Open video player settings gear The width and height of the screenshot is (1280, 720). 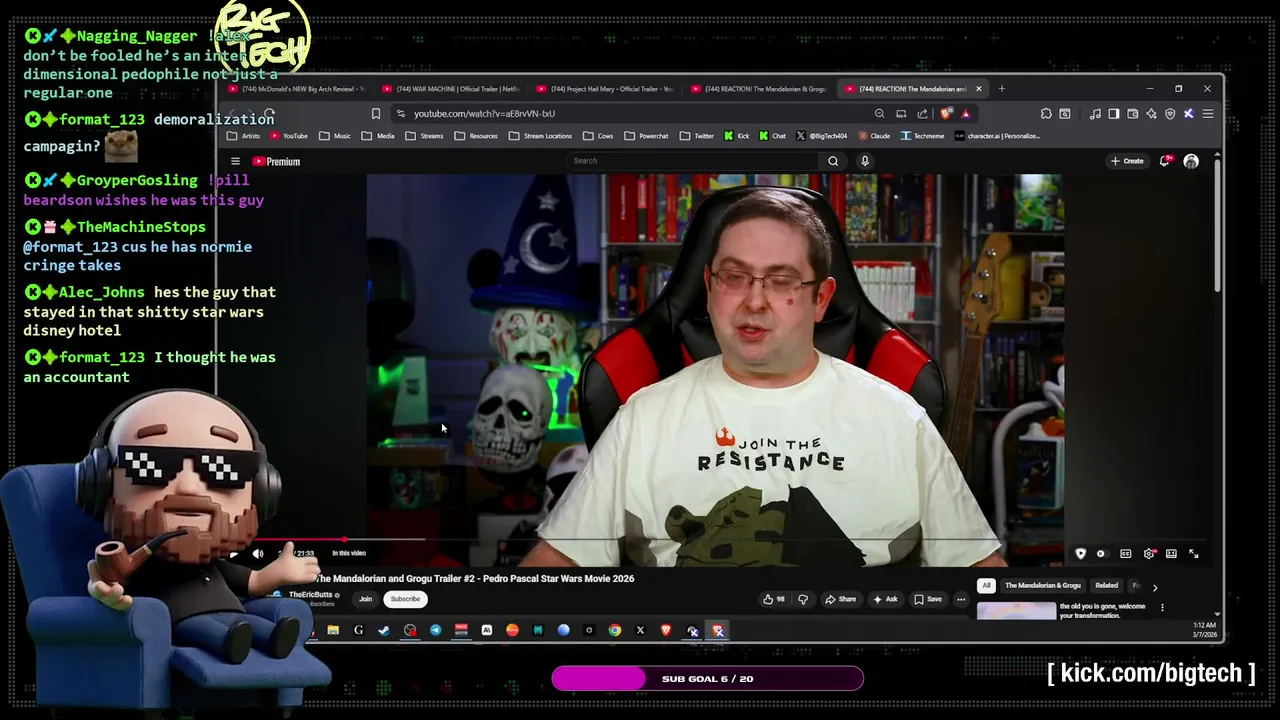pos(1149,554)
